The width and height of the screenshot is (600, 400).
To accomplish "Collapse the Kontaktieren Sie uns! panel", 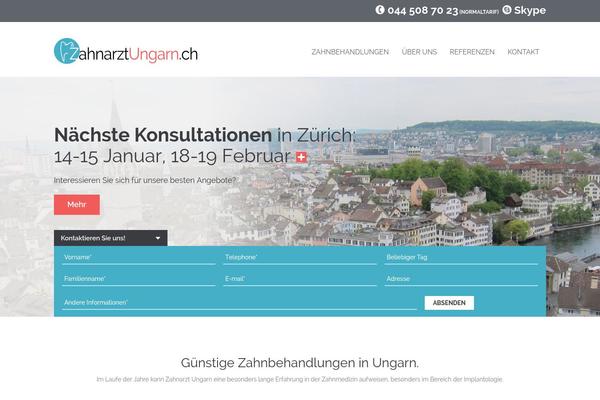I will pos(111,238).
